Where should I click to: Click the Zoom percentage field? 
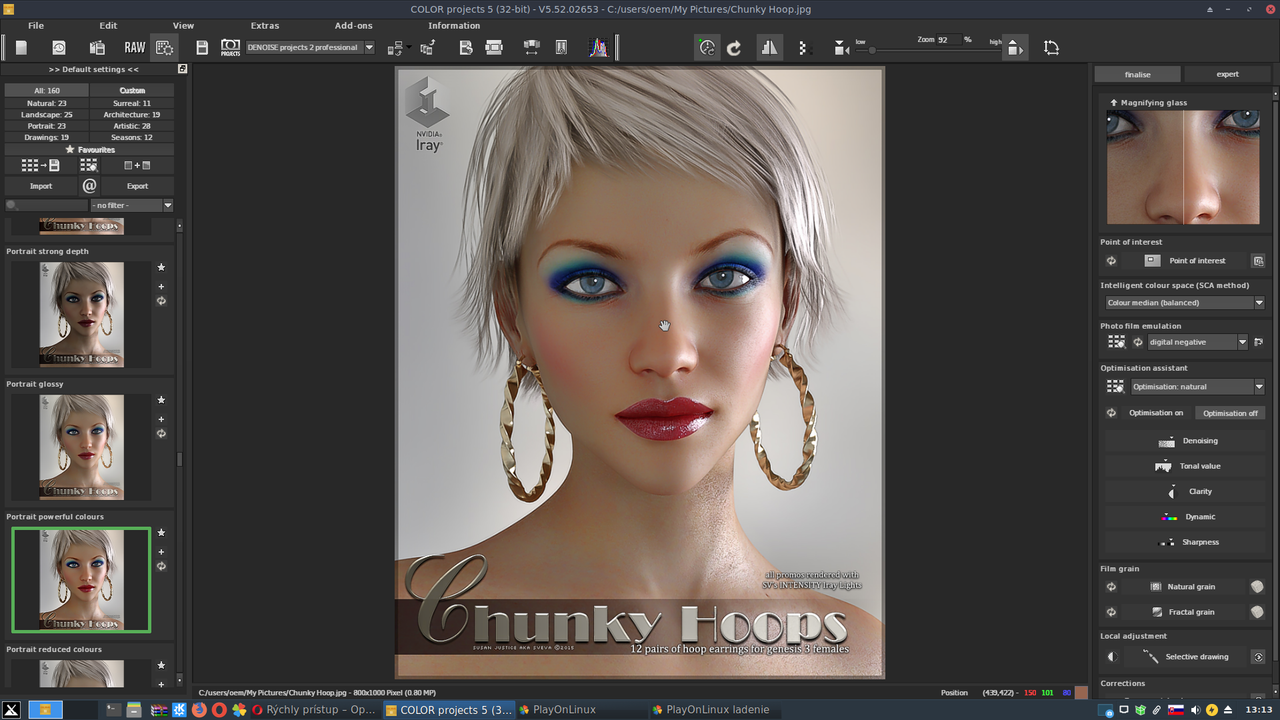(948, 40)
